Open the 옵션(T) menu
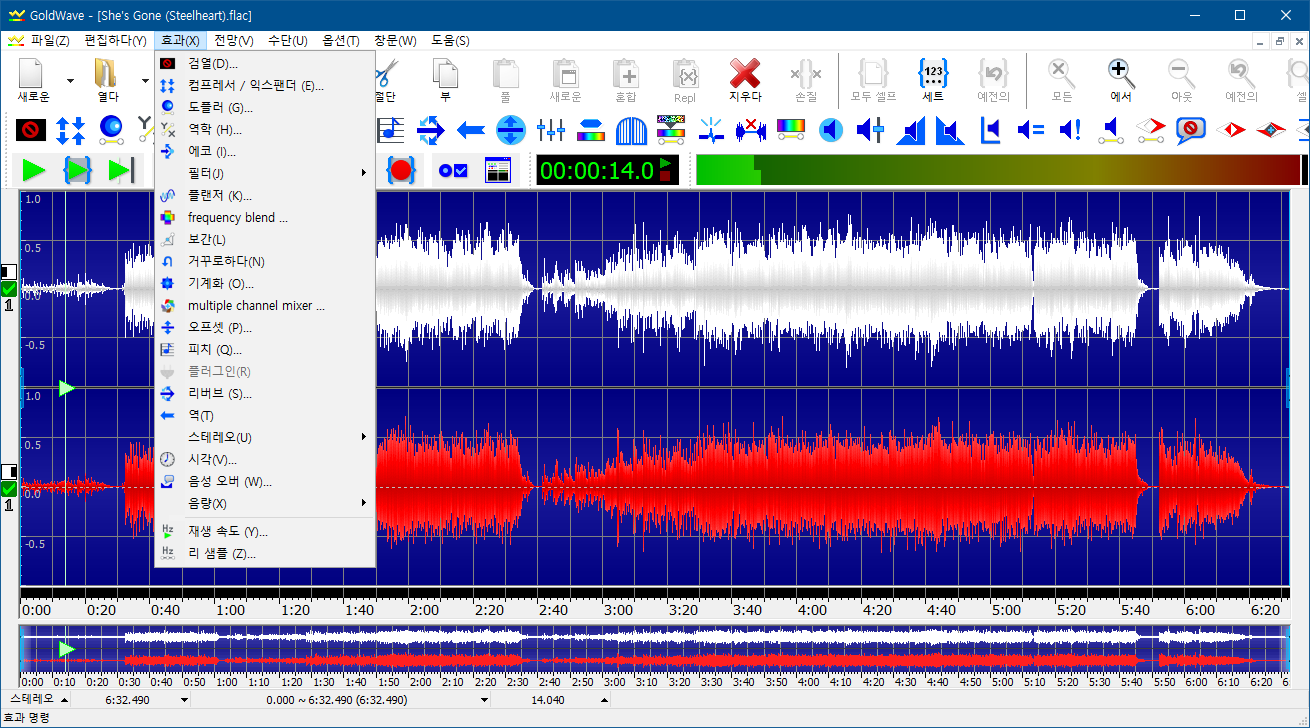The image size is (1310, 728). pos(340,40)
